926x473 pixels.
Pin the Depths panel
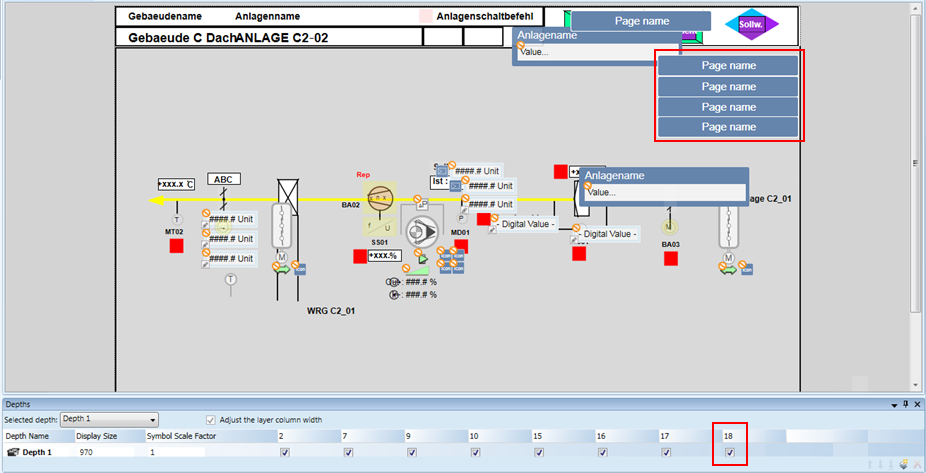pyautogui.click(x=905, y=404)
